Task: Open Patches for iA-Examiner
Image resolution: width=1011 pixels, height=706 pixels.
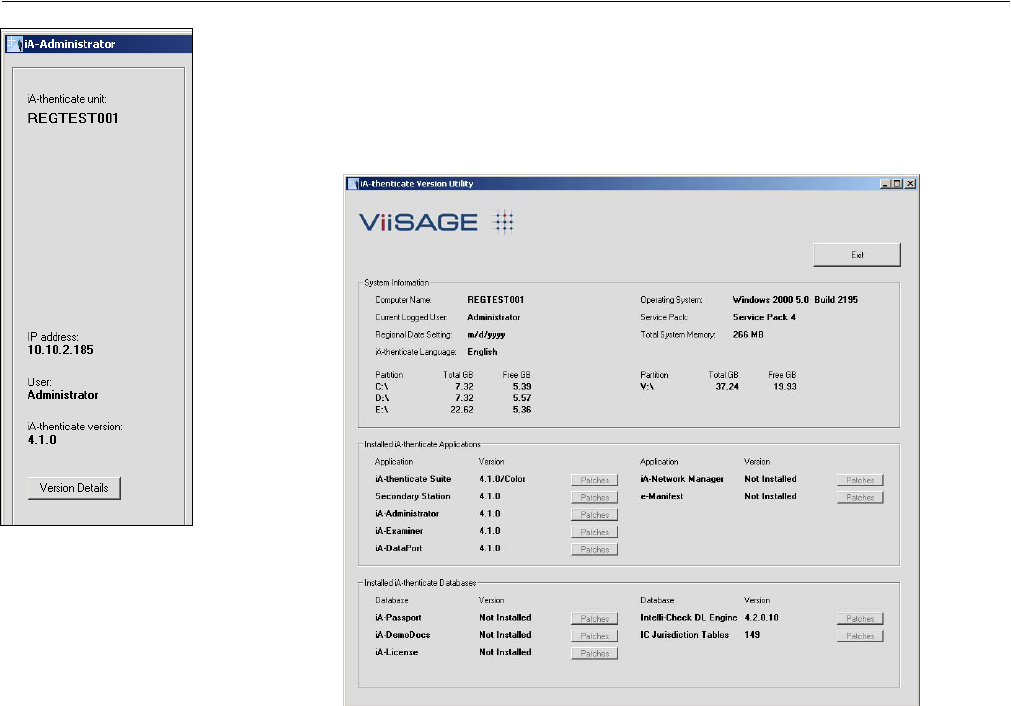Action: 594,532
